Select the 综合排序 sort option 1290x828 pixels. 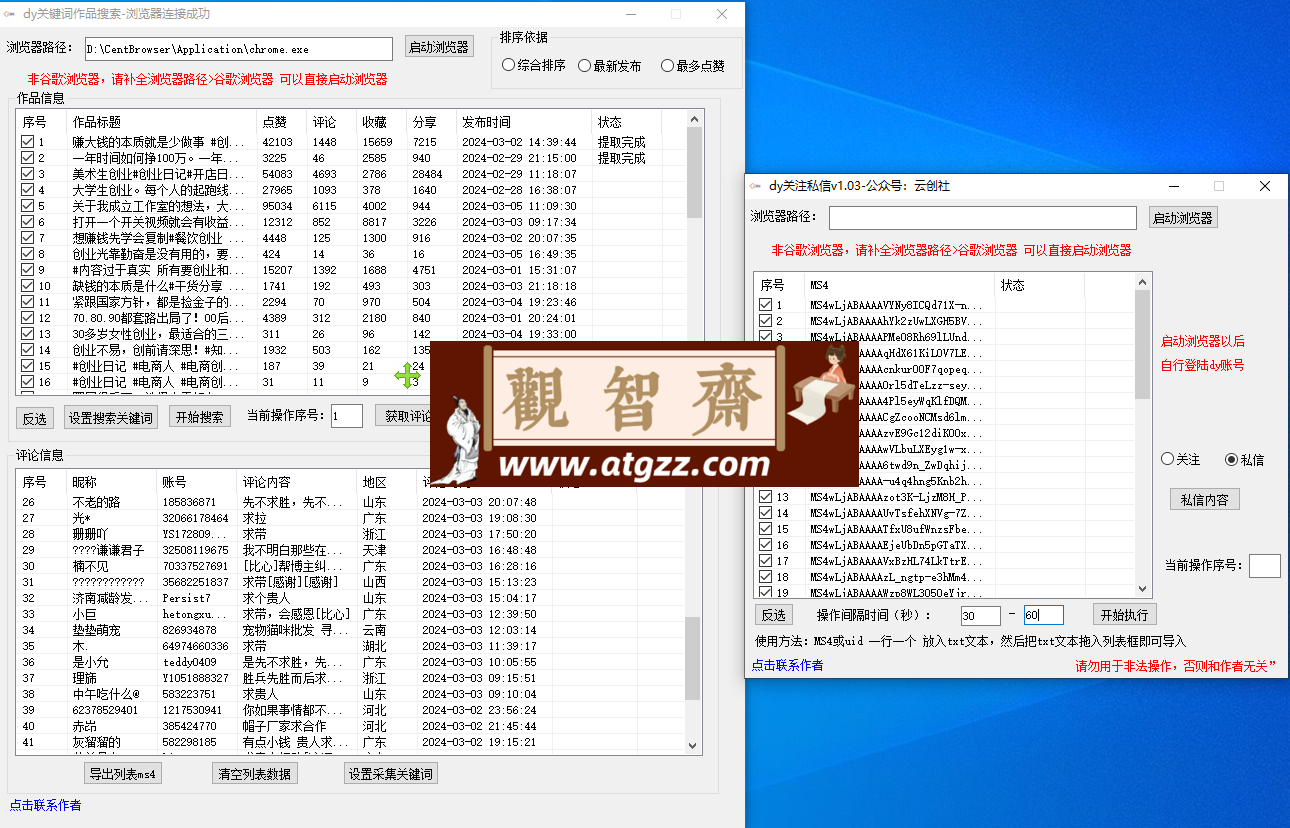534,66
